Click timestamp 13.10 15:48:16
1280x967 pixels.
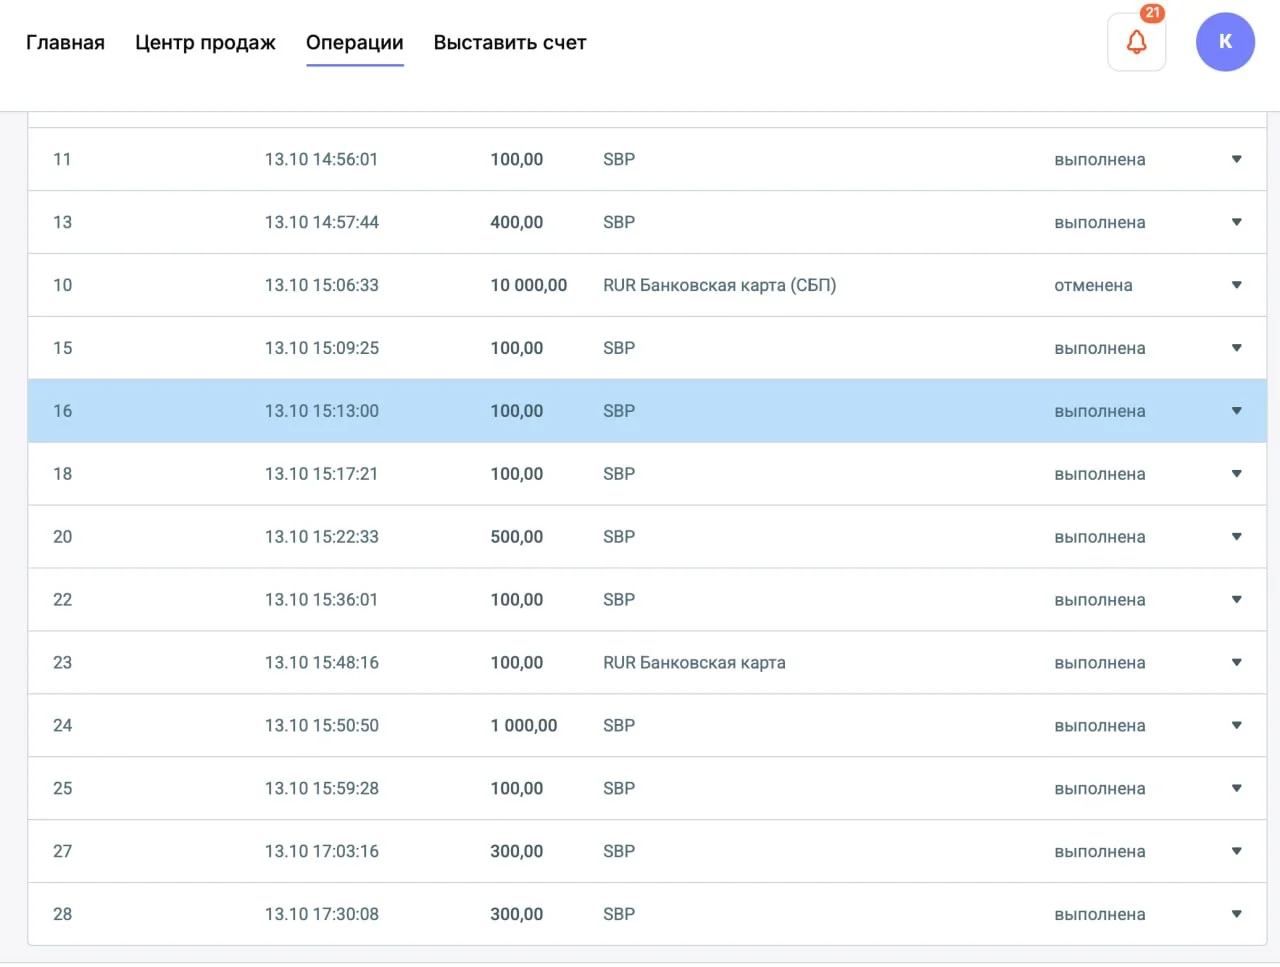[x=321, y=663]
